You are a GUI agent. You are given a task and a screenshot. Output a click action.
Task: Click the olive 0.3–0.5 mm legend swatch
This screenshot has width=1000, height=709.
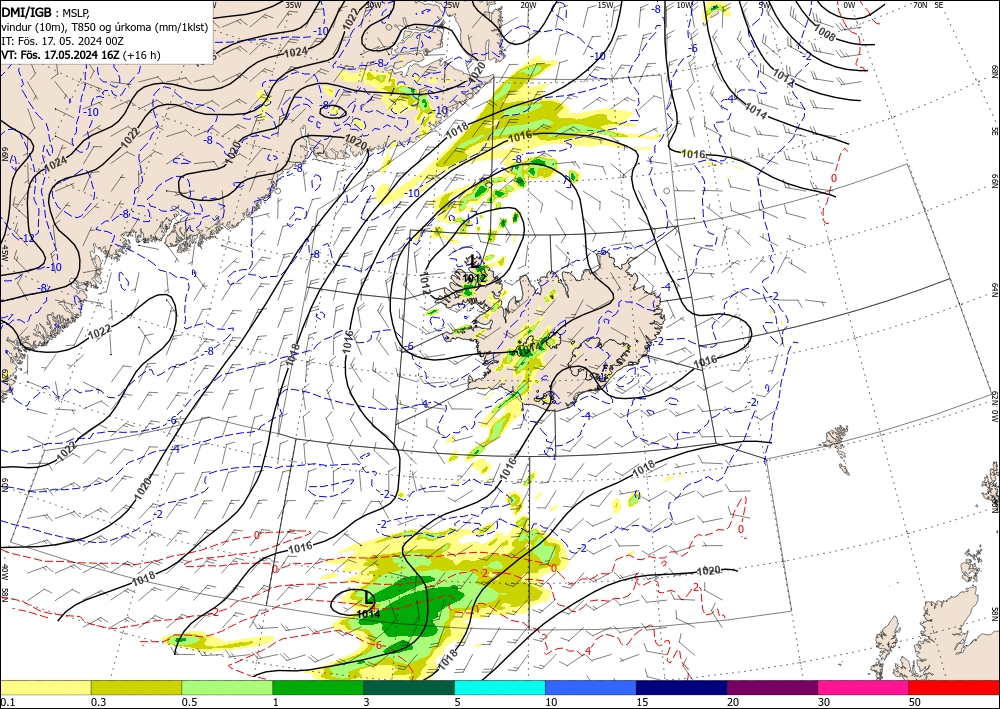(x=136, y=687)
